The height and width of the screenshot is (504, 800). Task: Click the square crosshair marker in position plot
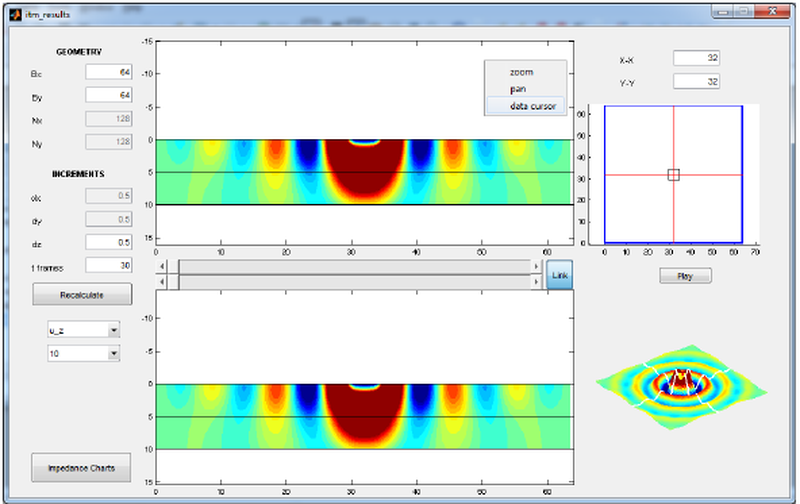click(673, 175)
